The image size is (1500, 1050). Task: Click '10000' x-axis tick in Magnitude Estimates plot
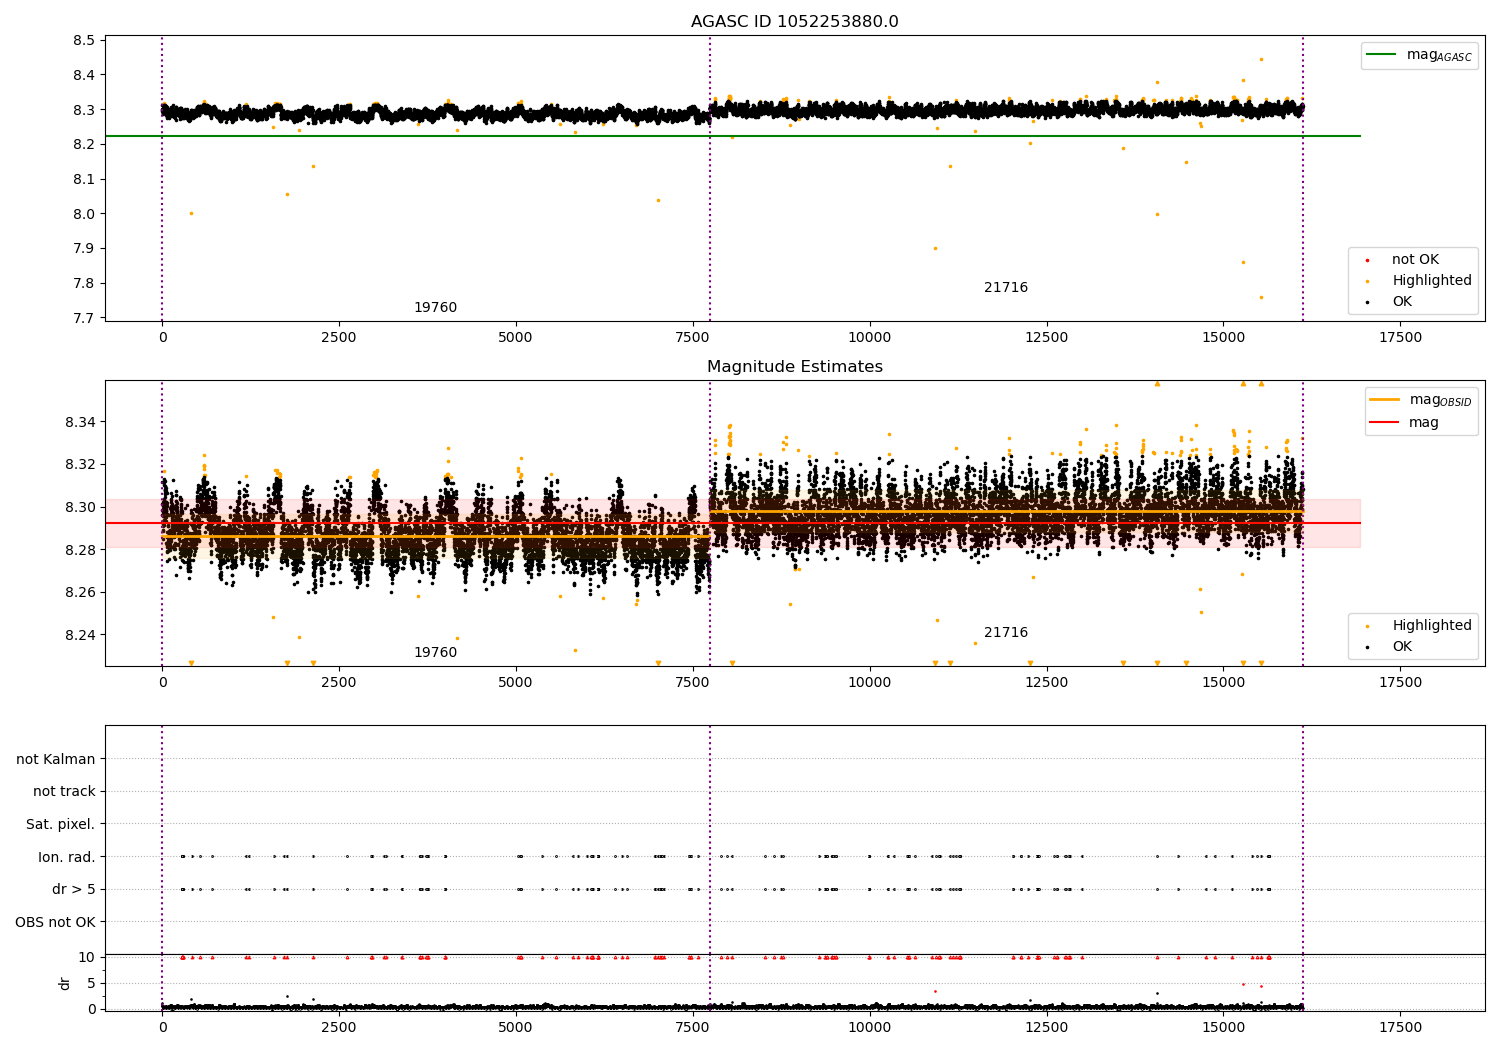click(869, 683)
